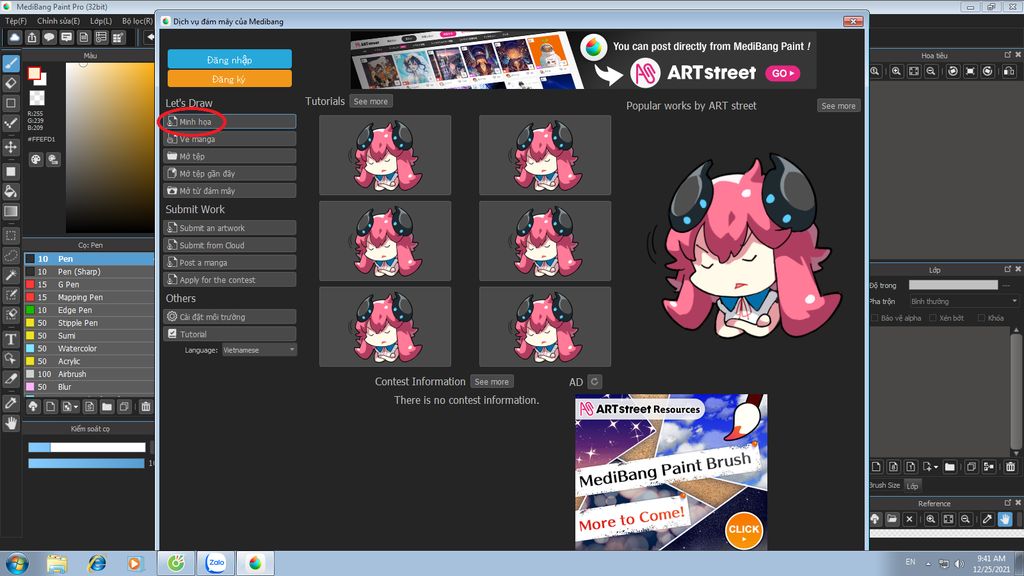
Task: Click See more next to Tutorials
Action: tap(370, 101)
